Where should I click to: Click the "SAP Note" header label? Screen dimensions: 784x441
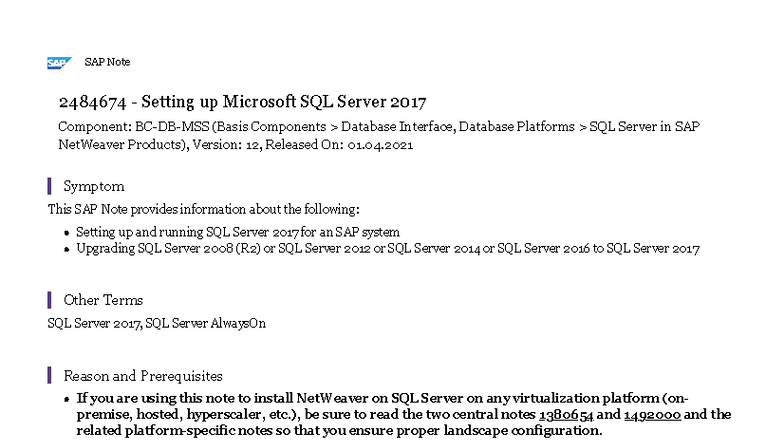tap(107, 62)
